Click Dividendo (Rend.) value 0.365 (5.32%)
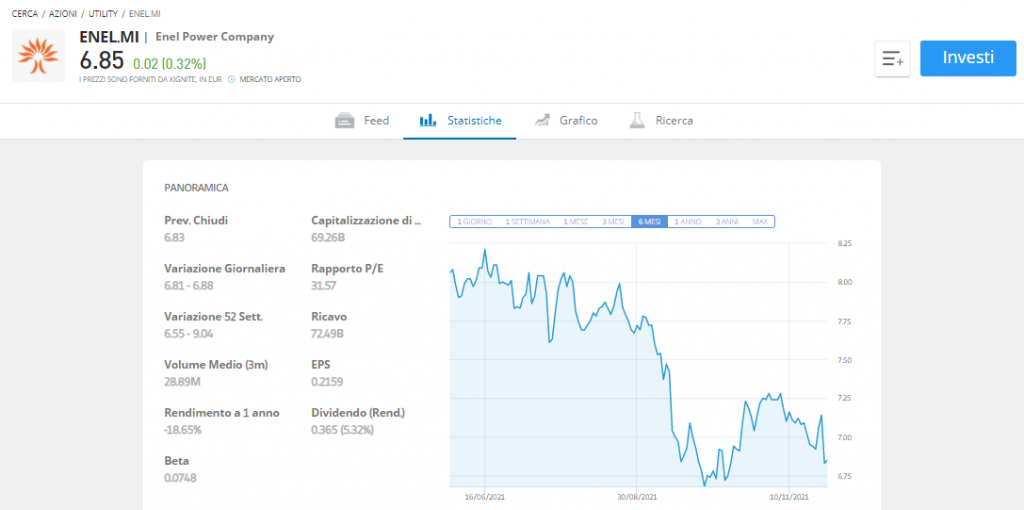The height and width of the screenshot is (510, 1024). click(343, 430)
